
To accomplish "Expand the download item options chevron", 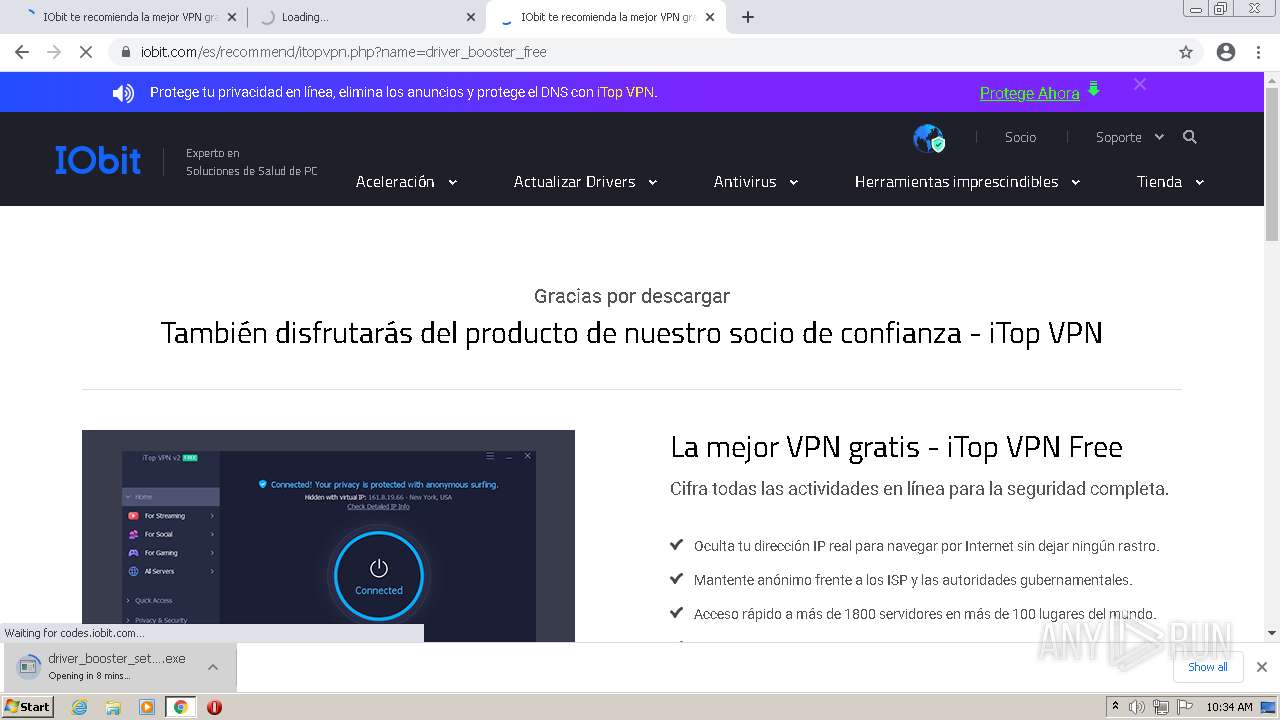I will pyautogui.click(x=213, y=667).
